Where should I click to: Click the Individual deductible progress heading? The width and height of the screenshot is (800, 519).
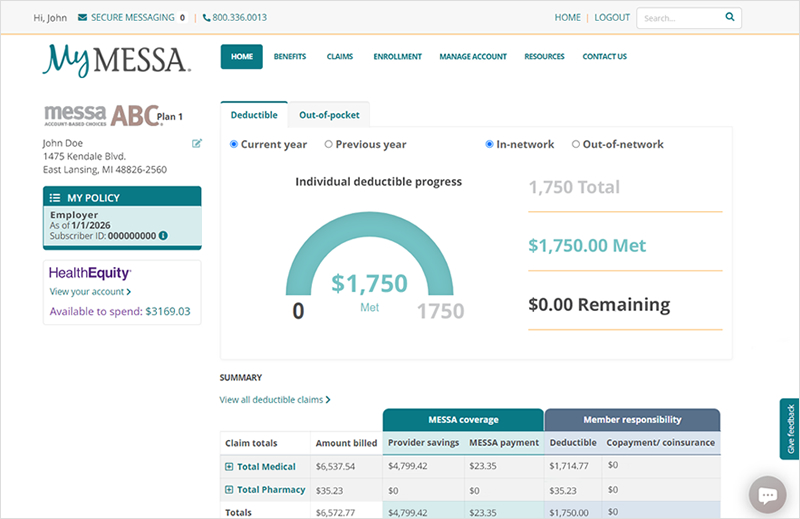coord(379,182)
